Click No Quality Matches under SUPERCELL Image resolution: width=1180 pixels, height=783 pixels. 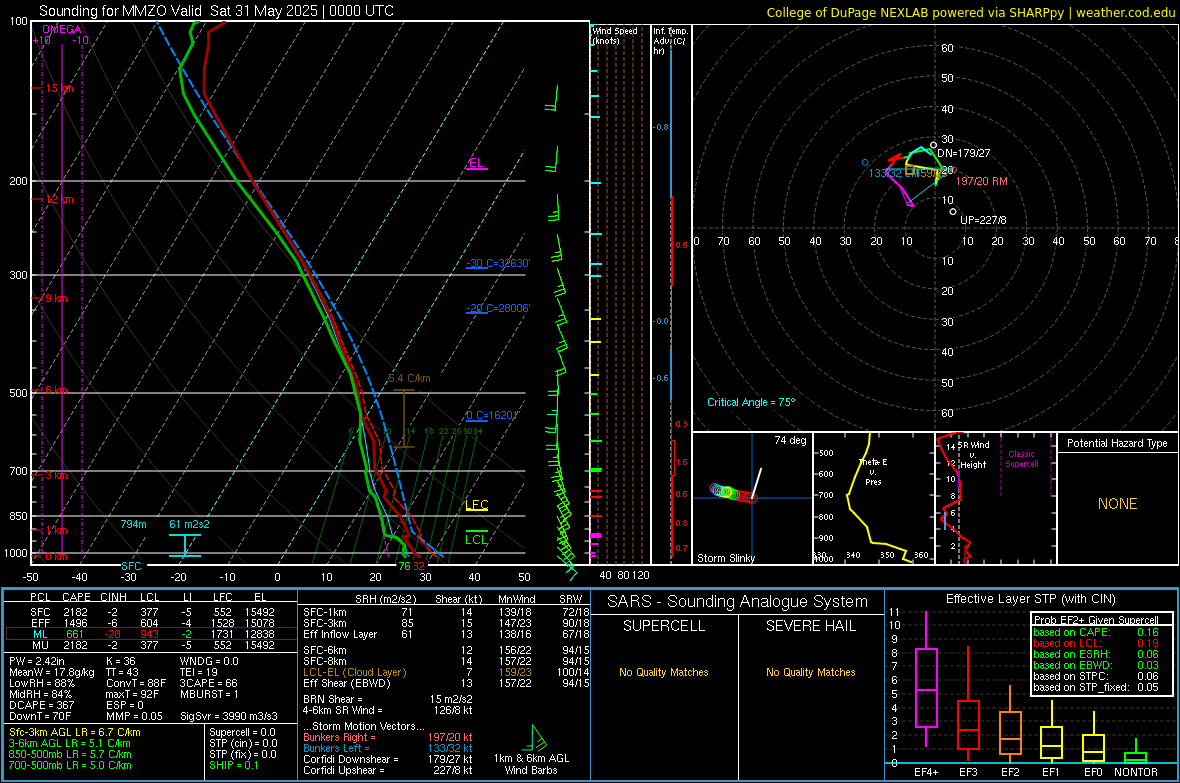664,672
